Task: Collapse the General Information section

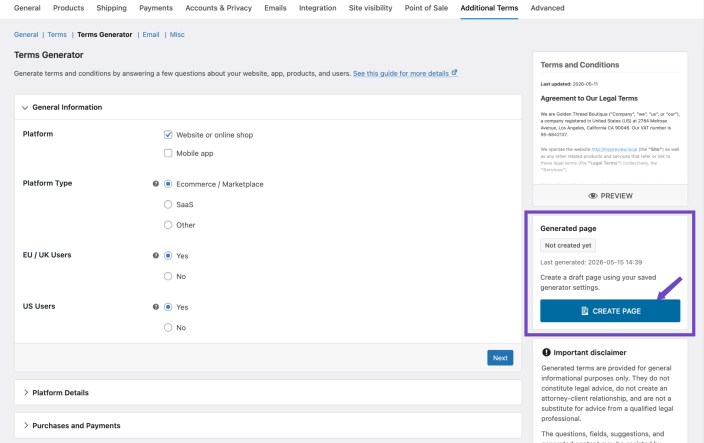Action: 268,107
